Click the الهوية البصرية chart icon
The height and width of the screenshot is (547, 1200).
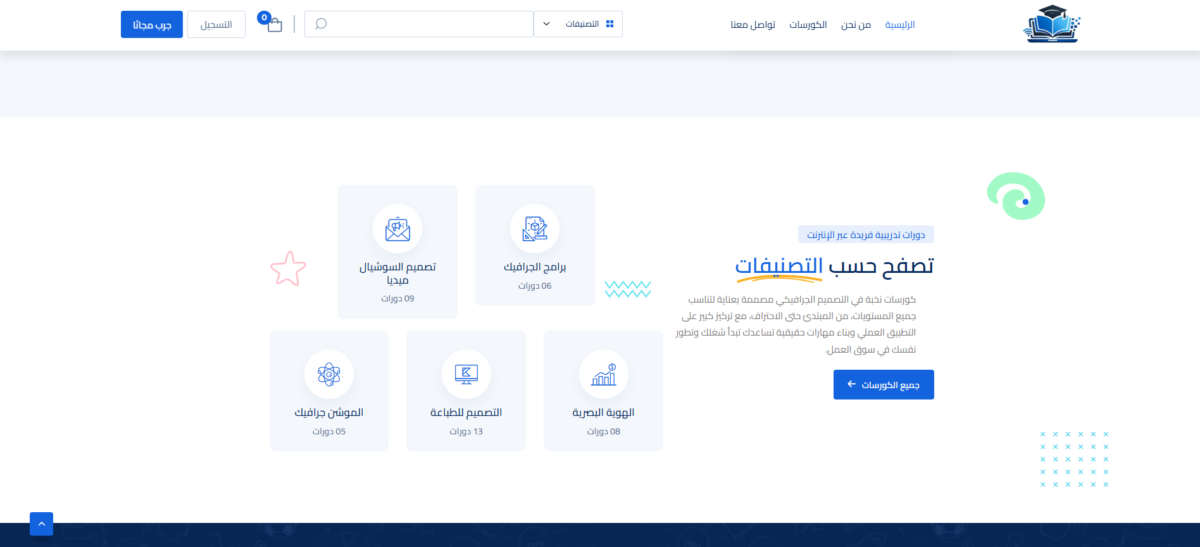coord(604,375)
